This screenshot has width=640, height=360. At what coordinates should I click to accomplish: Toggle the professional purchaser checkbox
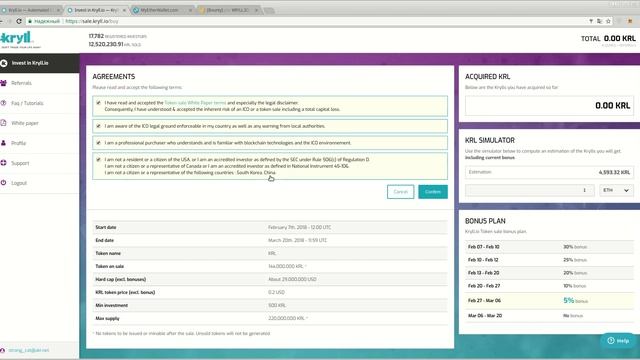coord(98,143)
